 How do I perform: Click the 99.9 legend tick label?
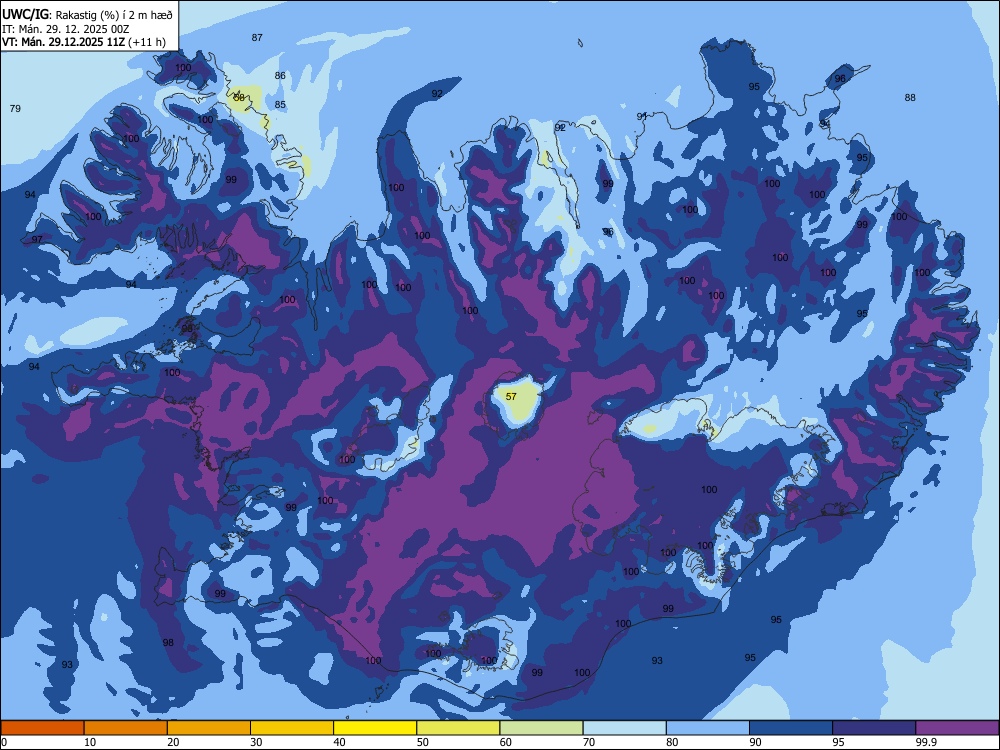click(x=925, y=742)
